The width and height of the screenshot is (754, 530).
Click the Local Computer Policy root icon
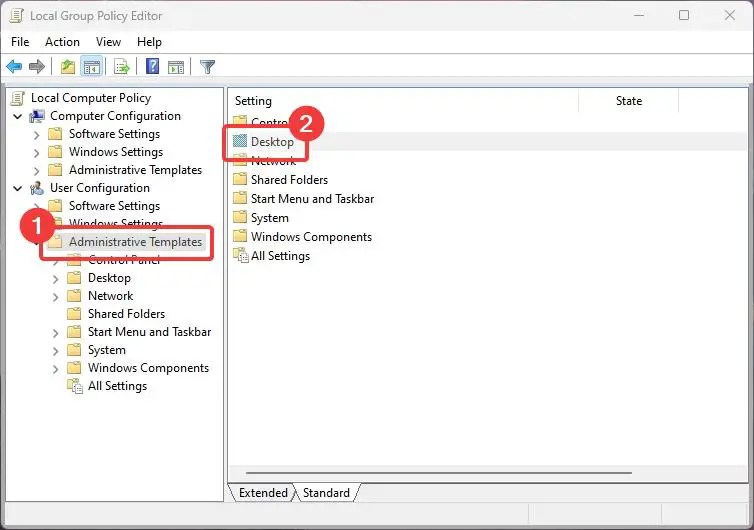tap(18, 98)
